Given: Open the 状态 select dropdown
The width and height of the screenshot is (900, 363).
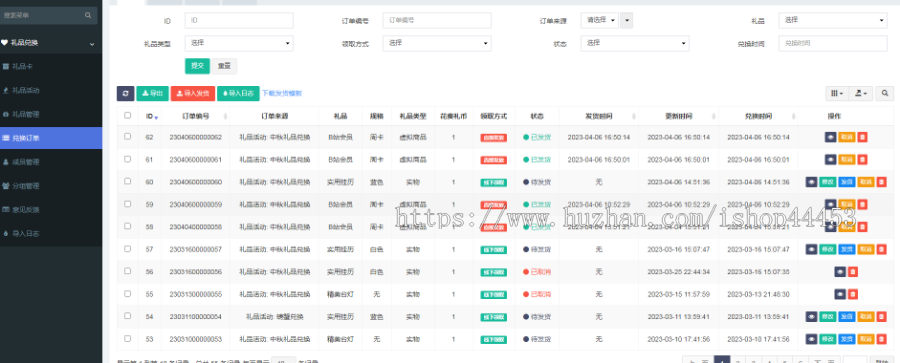Looking at the screenshot, I should [635, 43].
